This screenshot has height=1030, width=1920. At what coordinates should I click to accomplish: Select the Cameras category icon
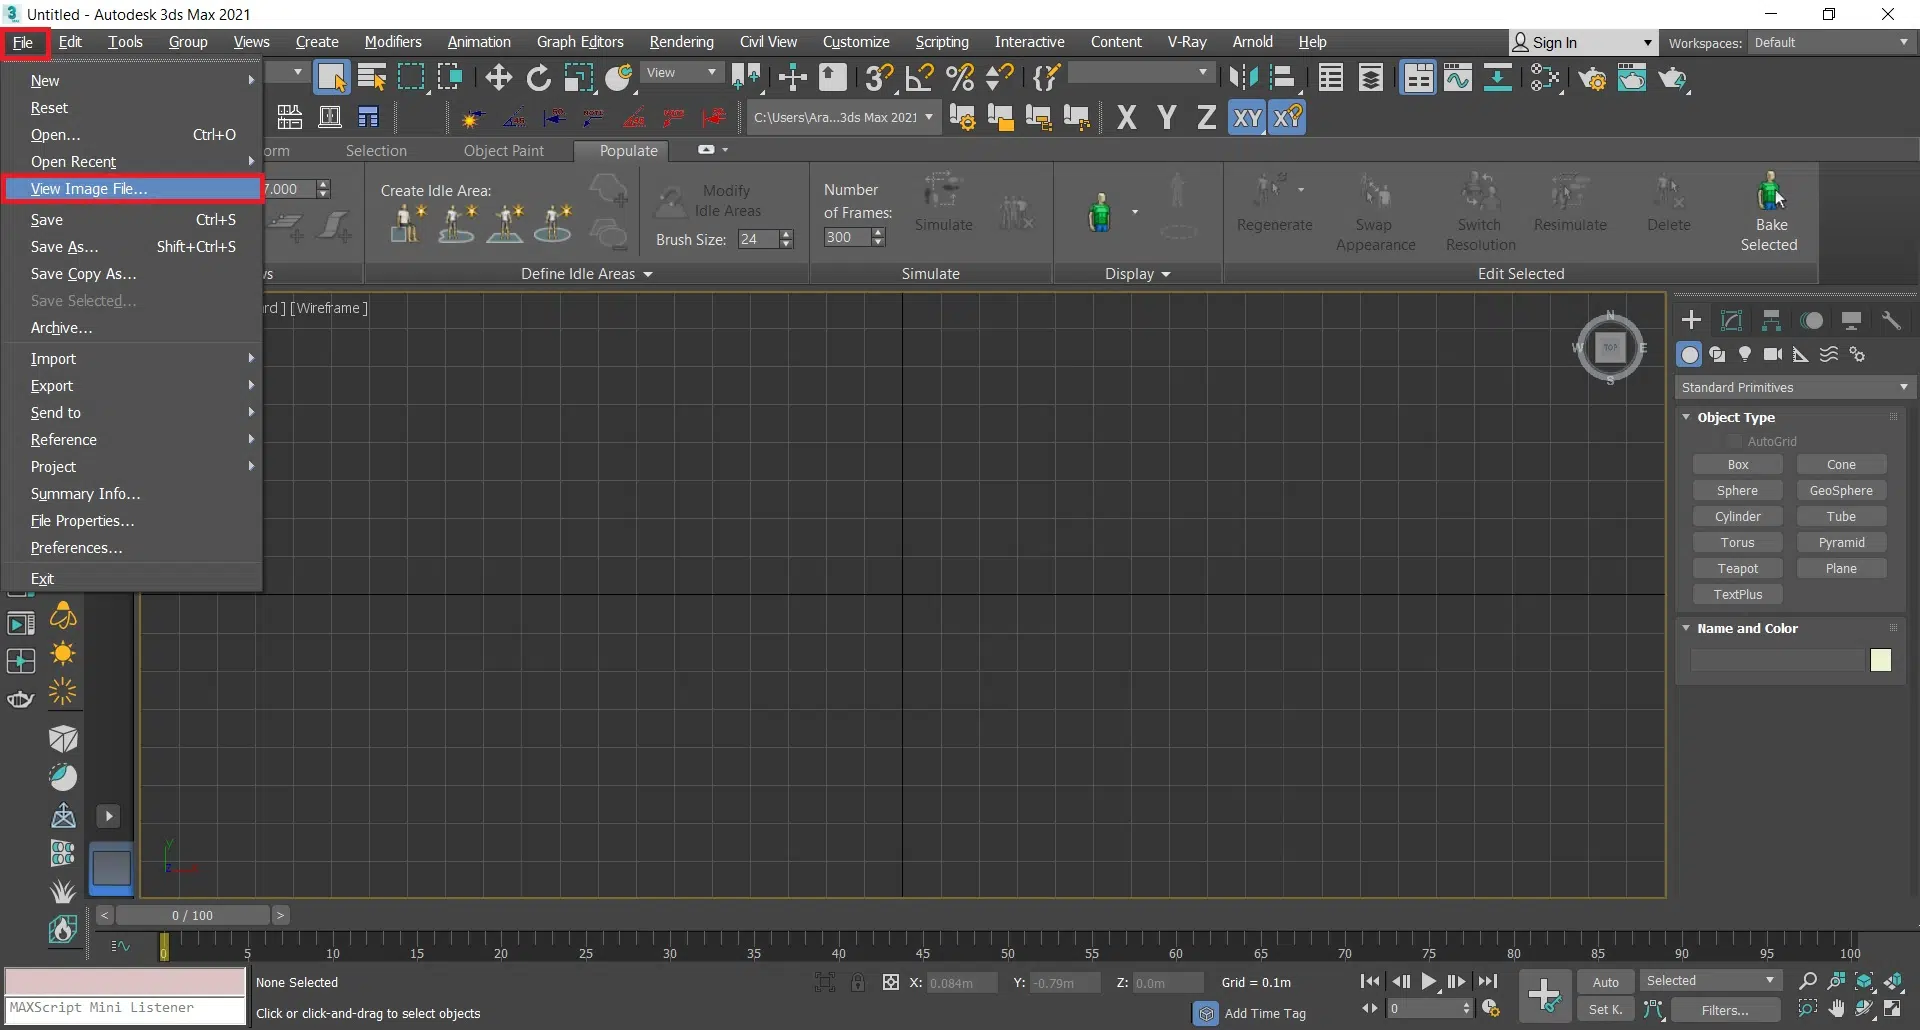coord(1773,354)
